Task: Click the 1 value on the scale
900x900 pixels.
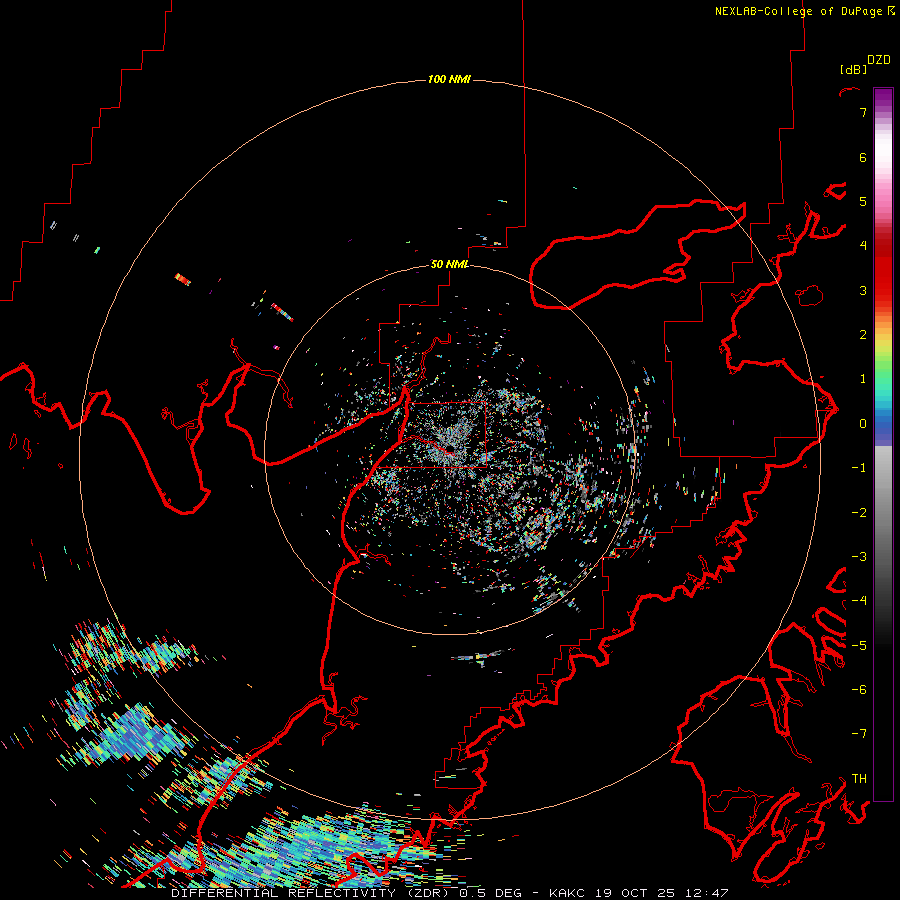Action: click(863, 379)
